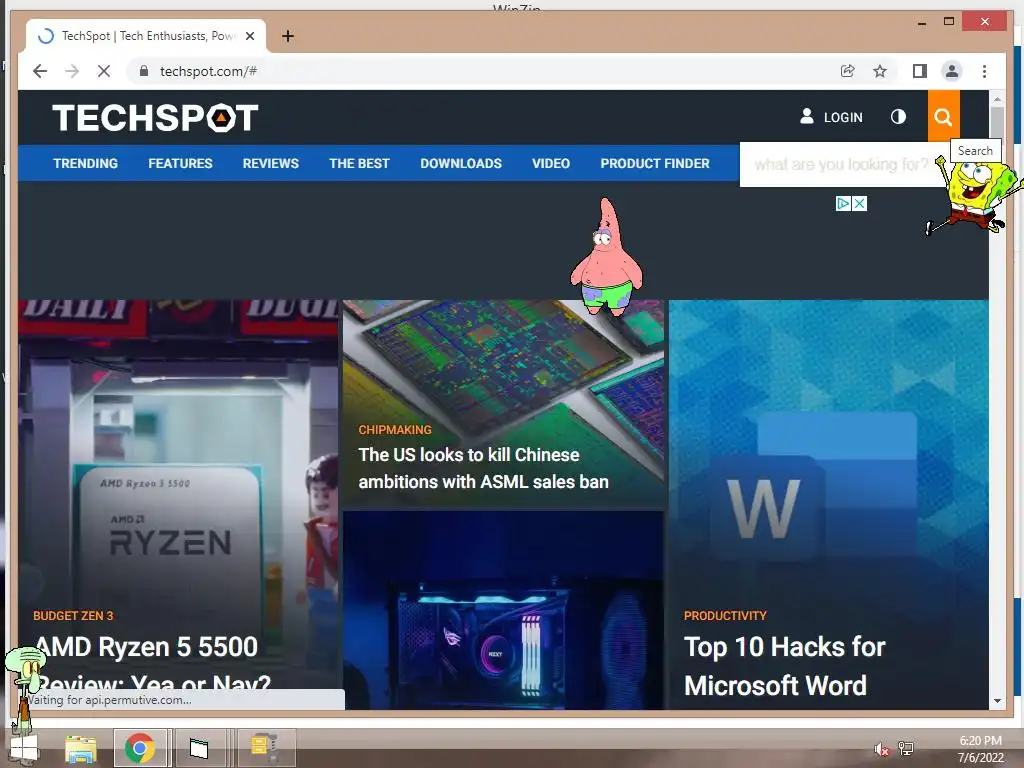Click the vertical scrollbar thumb
The image size is (1024, 768).
pos(997,123)
